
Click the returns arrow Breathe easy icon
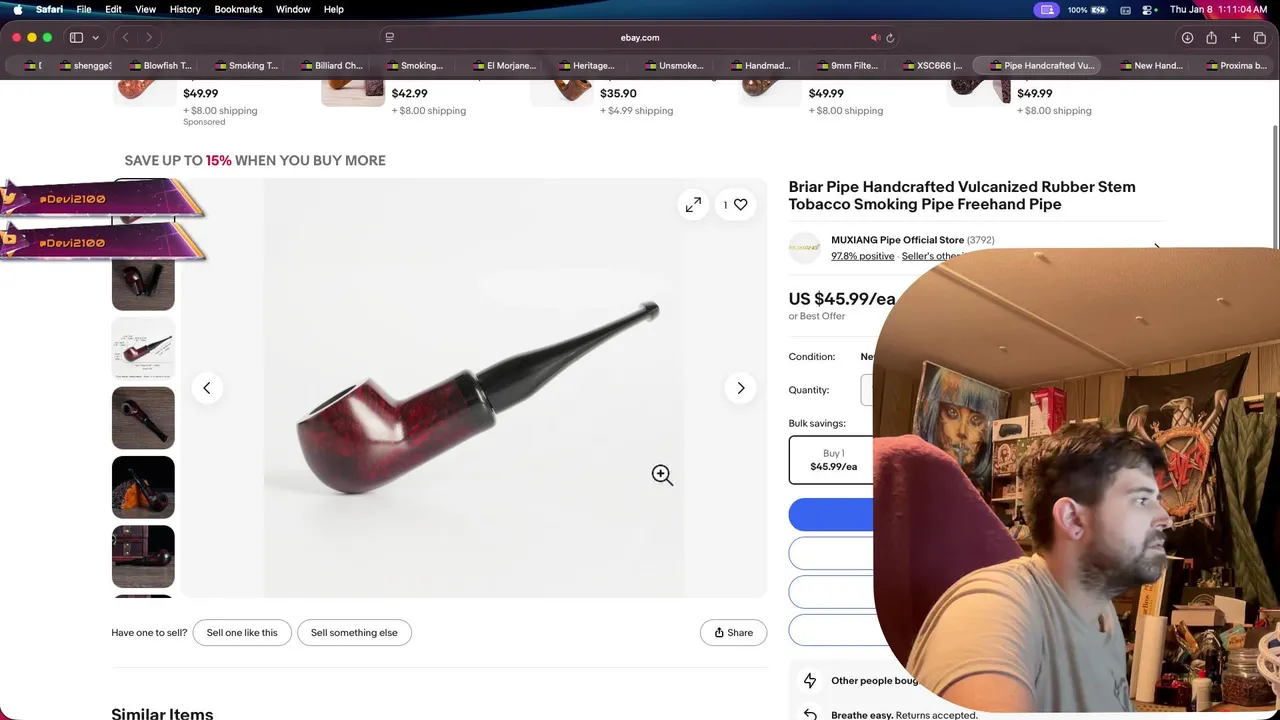tap(810, 714)
